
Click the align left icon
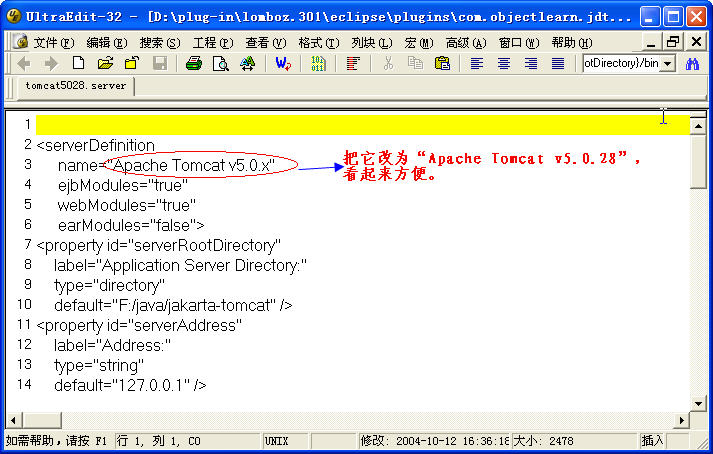point(477,63)
